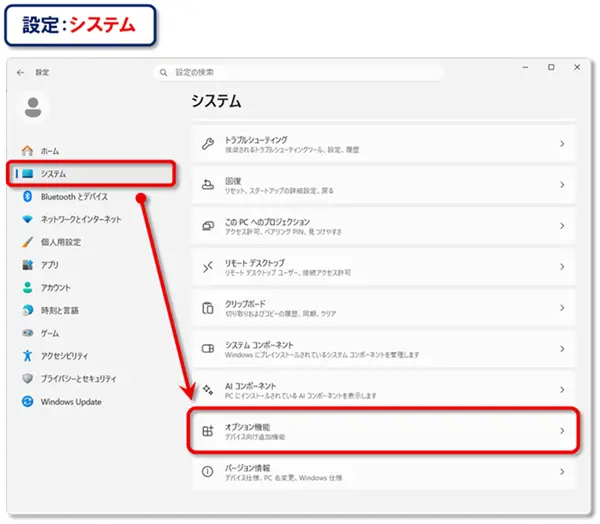
Task: Click the search magnifier icon
Action: [163, 72]
